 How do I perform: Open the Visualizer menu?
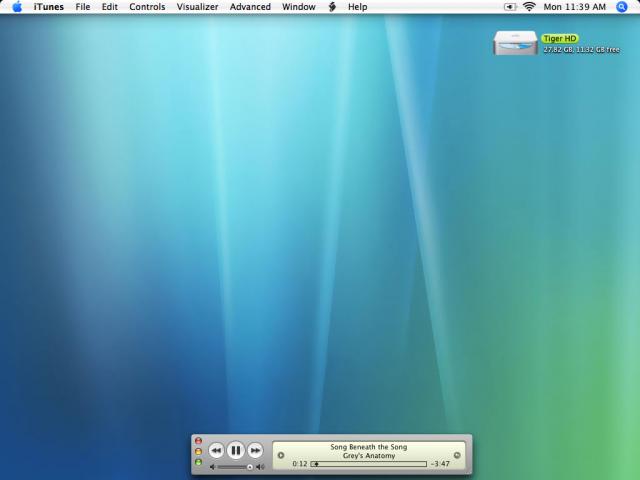[198, 7]
